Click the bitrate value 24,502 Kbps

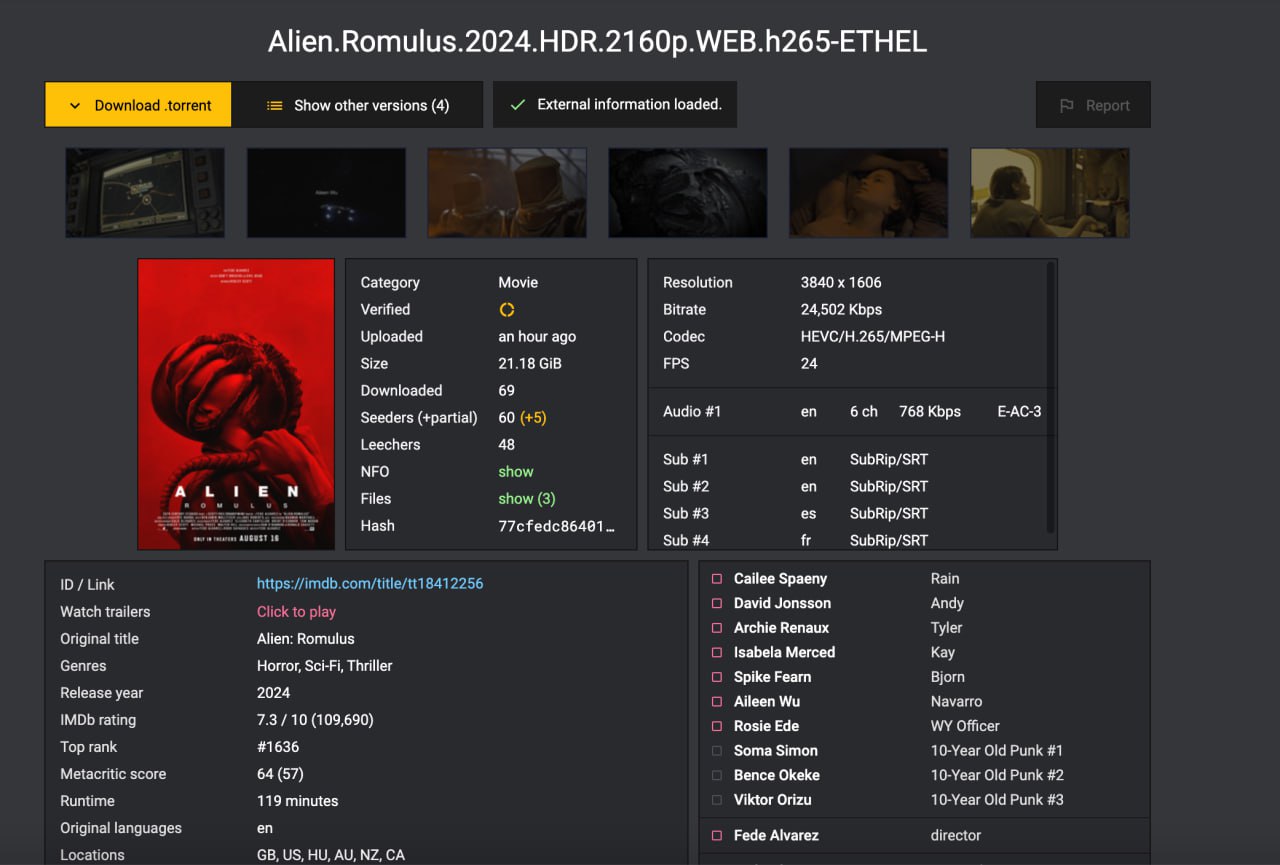[x=841, y=310]
